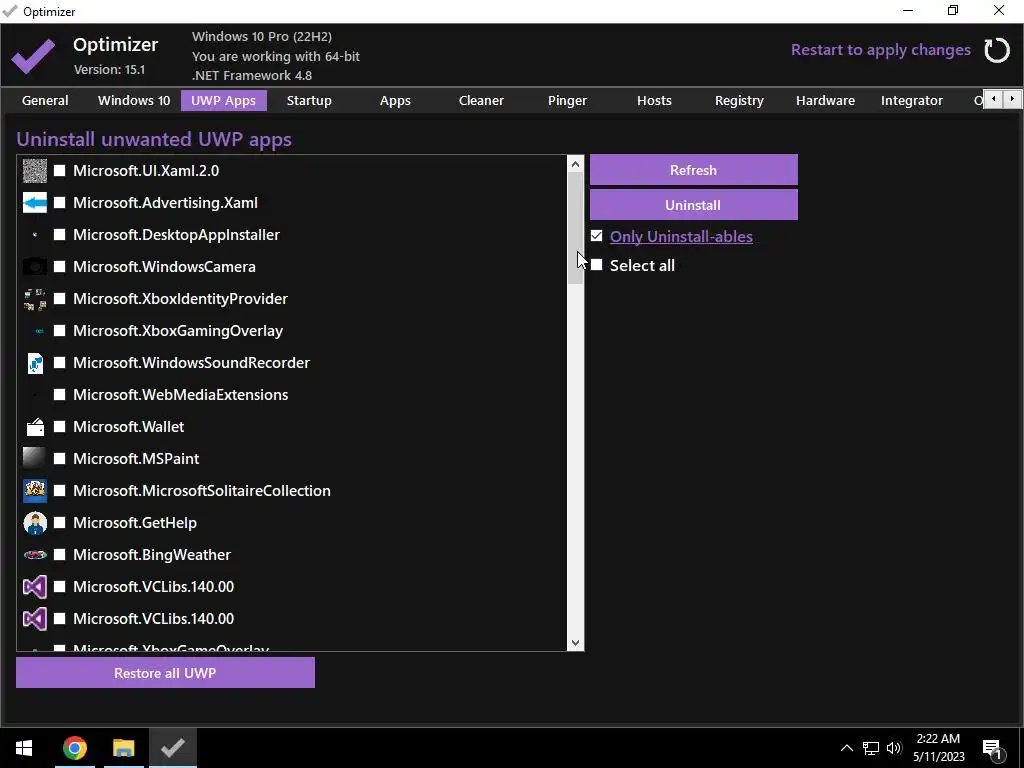This screenshot has width=1024, height=768.
Task: Click the Optimizer taskbar icon
Action: point(172,748)
